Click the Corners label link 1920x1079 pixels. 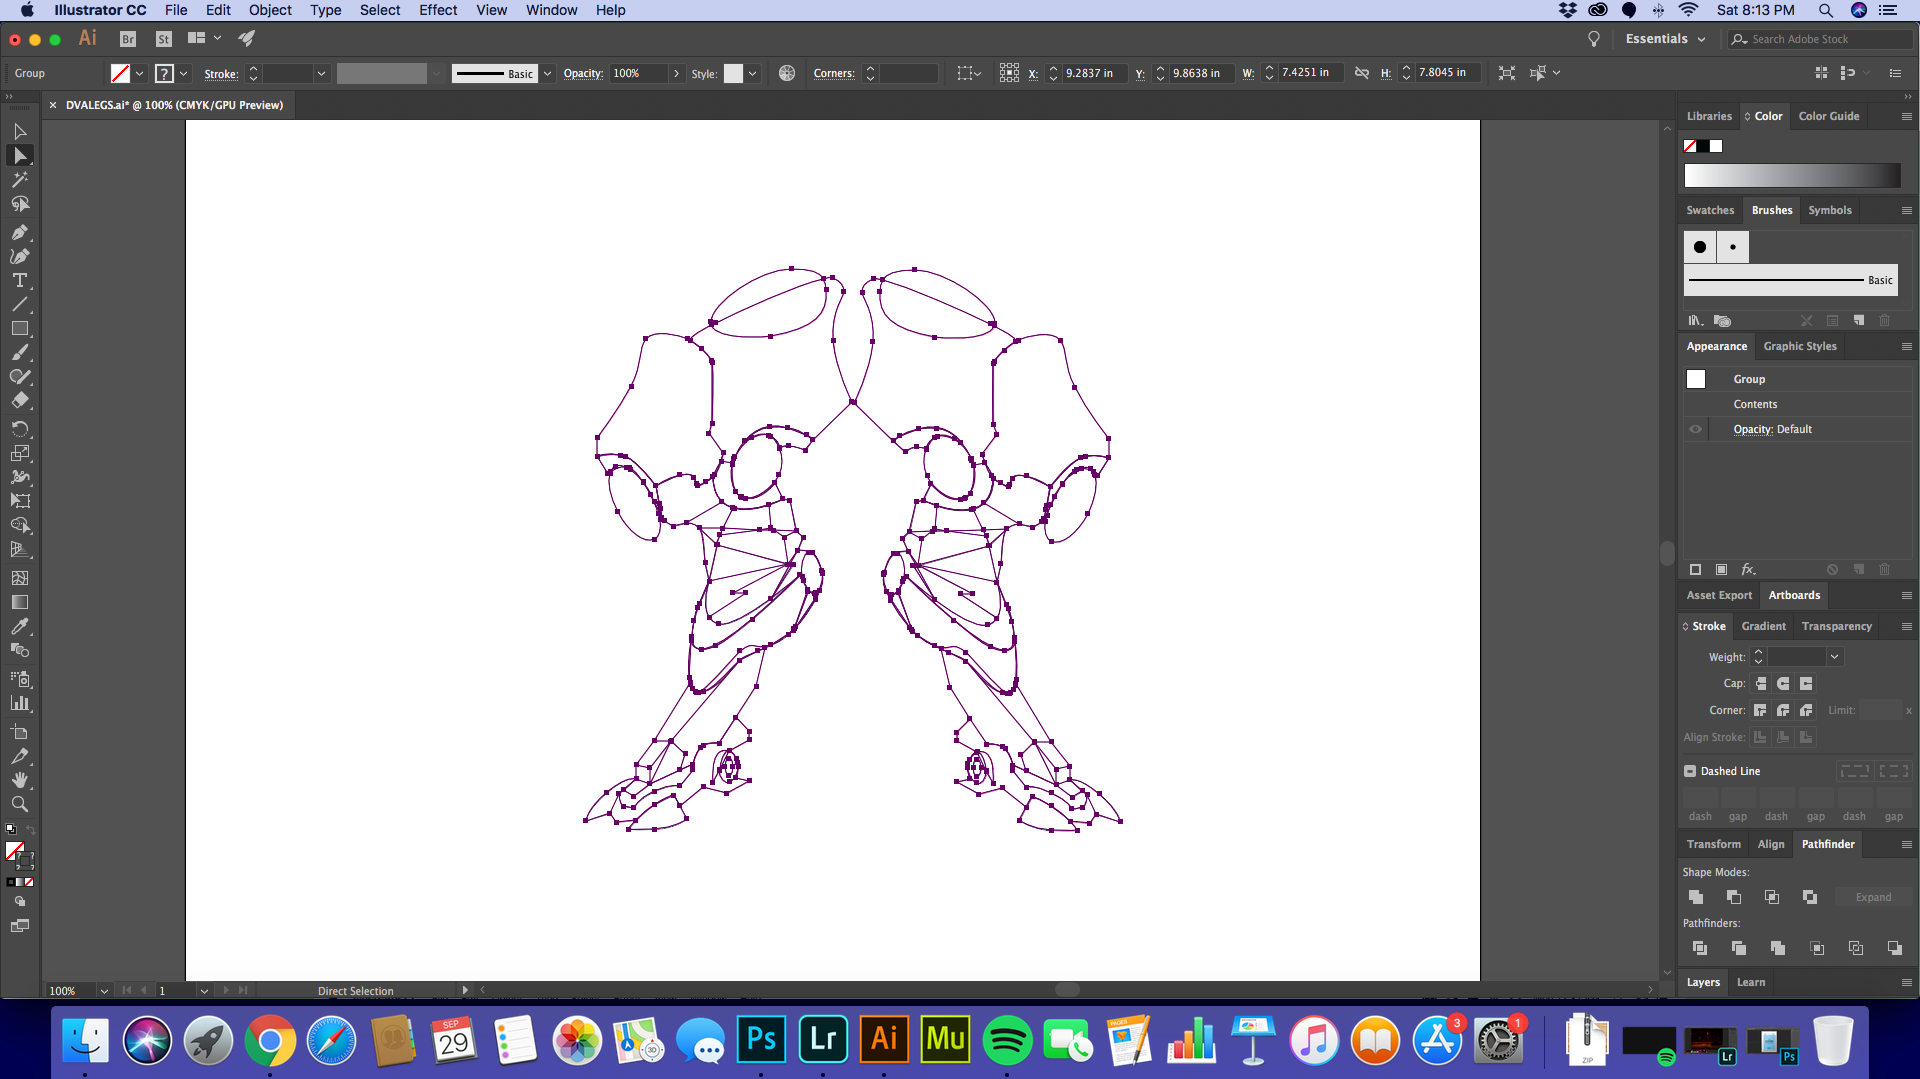834,73
